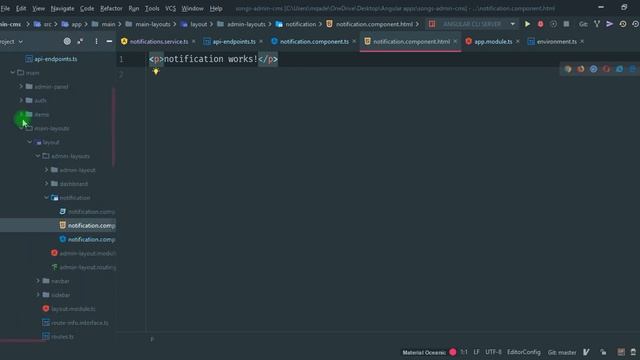Collapse the admin-layouts folder arrow
Viewport: 640px width, 360px height.
pyautogui.click(x=38, y=156)
